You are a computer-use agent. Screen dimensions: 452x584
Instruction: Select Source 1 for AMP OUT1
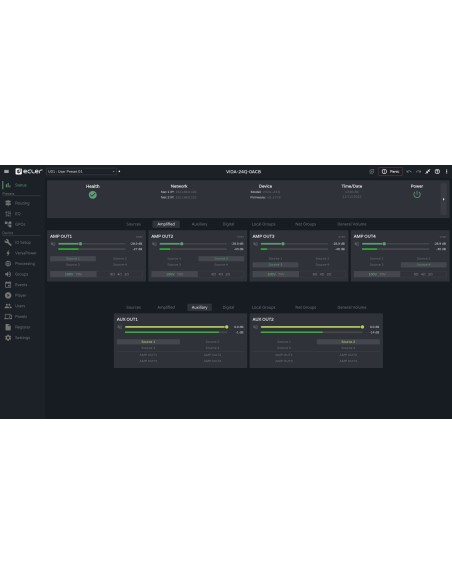coord(73,258)
